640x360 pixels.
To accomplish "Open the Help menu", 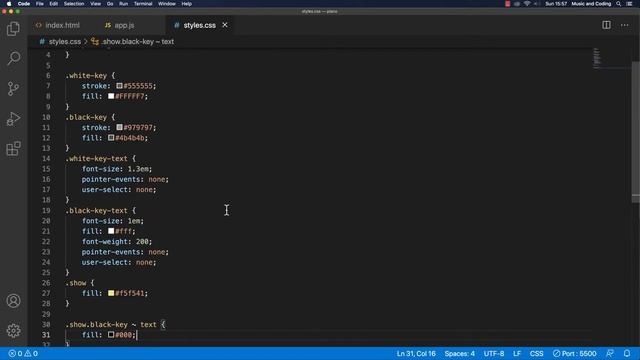I will point(187,4).
